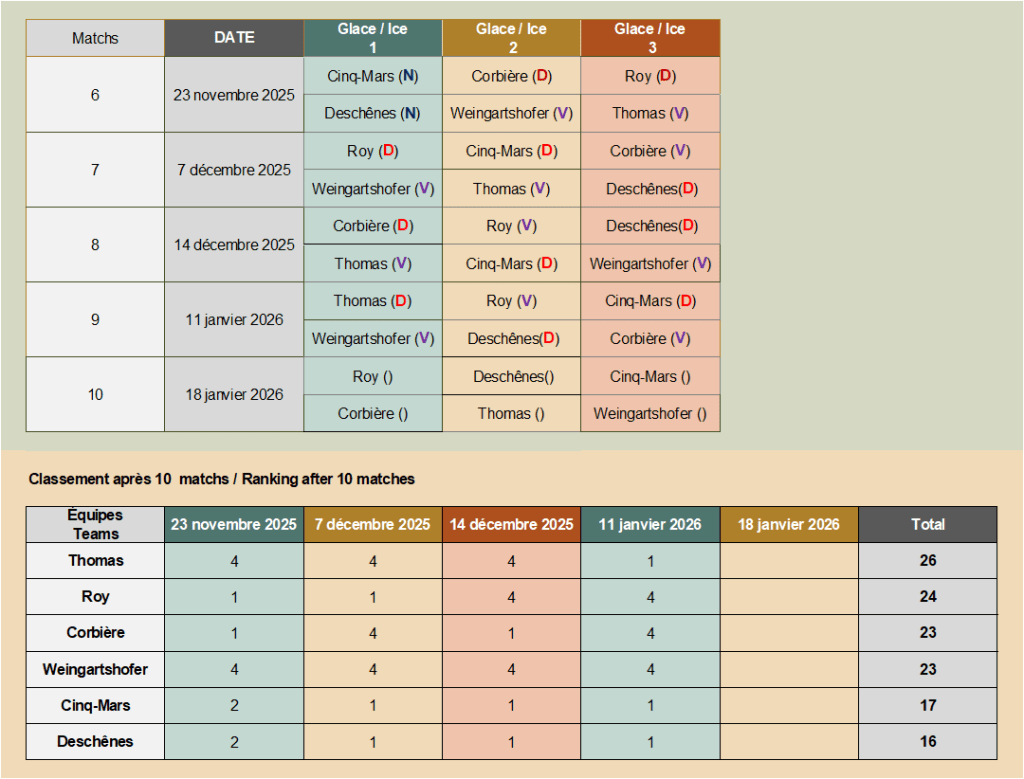Click "Roy ()" in the match 10 row
This screenshot has height=779, width=1024.
pyautogui.click(x=373, y=377)
